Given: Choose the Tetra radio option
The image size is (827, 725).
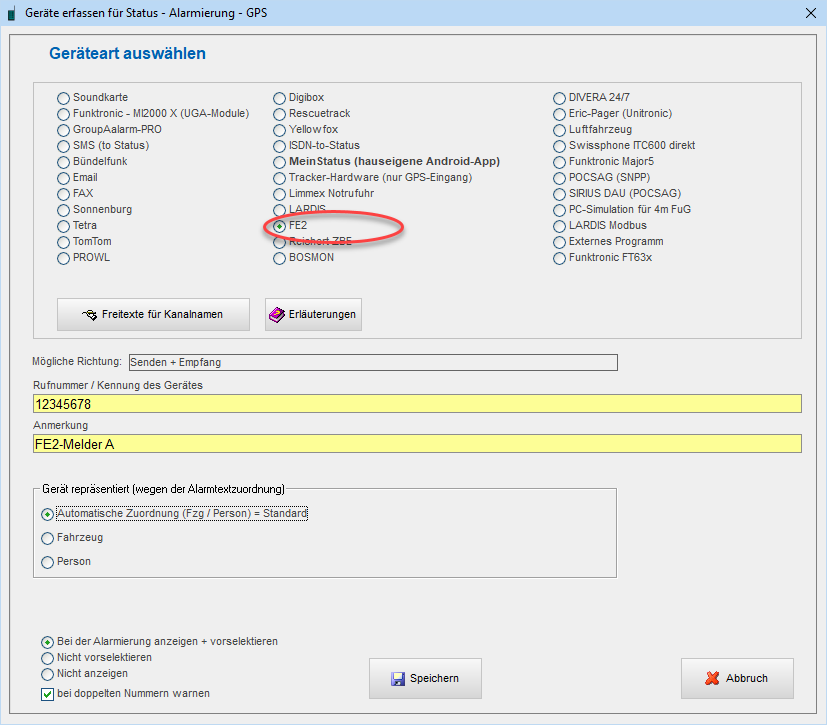Looking at the screenshot, I should point(64,226).
